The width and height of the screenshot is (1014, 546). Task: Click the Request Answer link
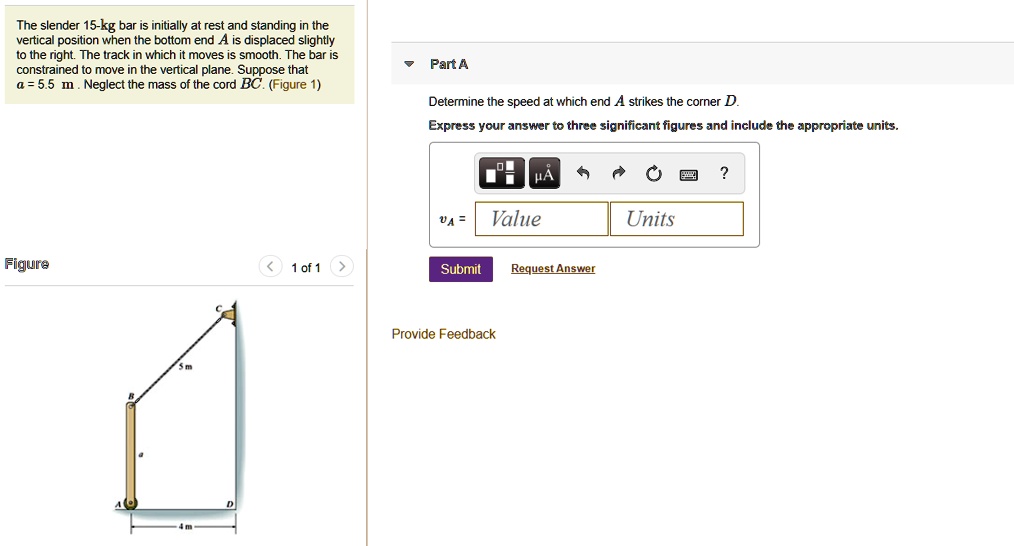click(x=553, y=269)
